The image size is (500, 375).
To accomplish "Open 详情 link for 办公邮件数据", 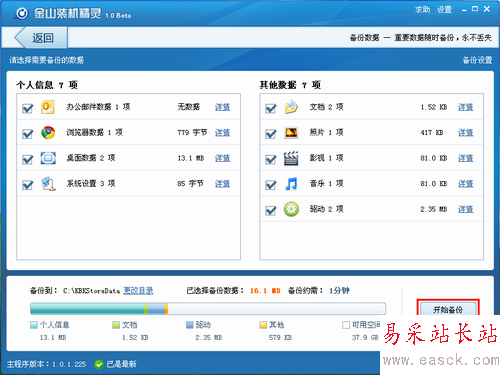I will pos(222,107).
